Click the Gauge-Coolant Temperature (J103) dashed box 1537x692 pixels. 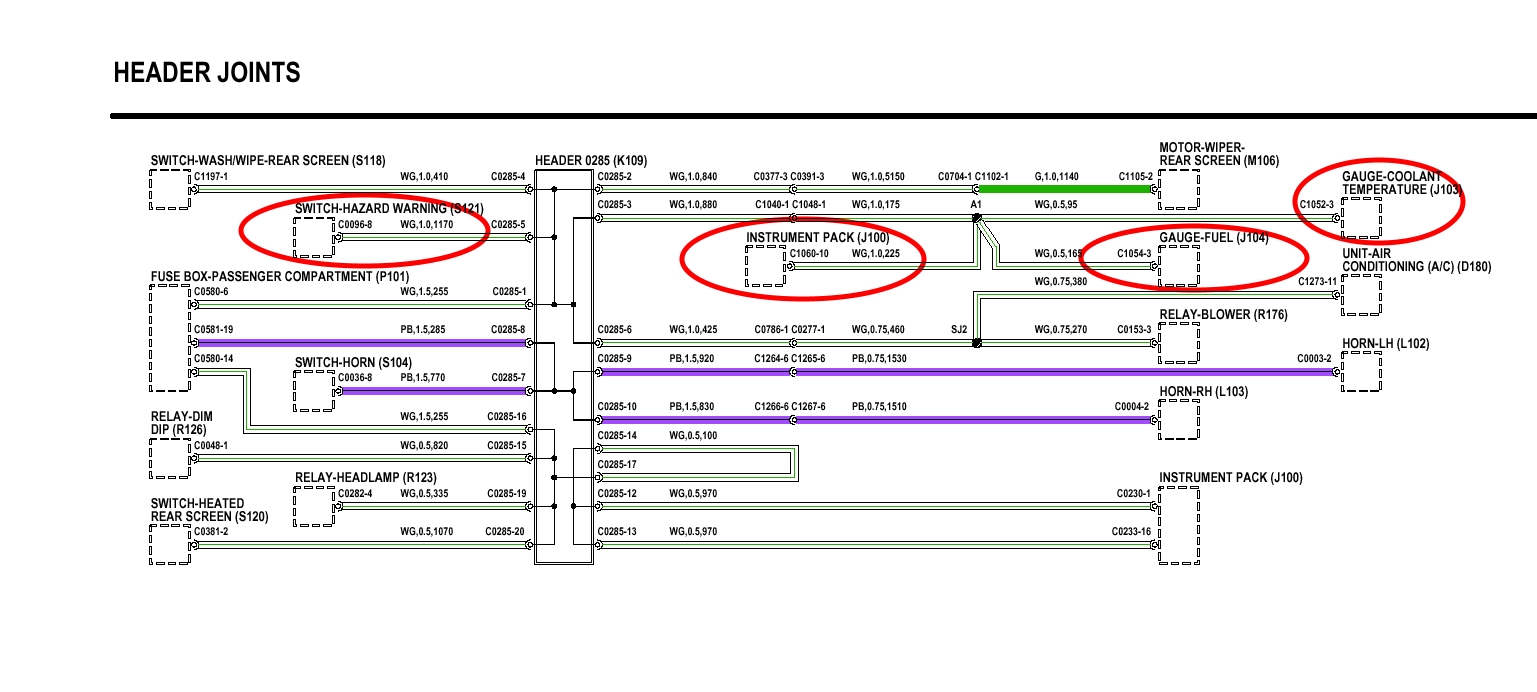pyautogui.click(x=1361, y=217)
